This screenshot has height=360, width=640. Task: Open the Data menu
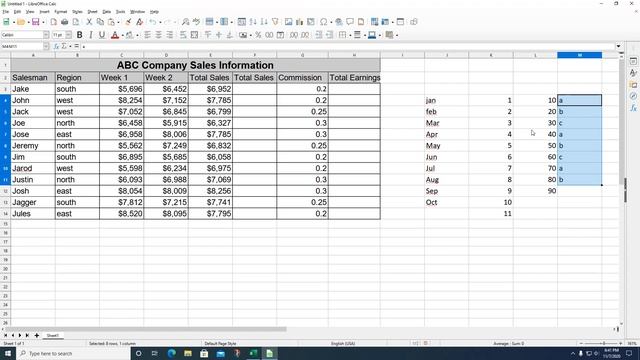point(107,12)
